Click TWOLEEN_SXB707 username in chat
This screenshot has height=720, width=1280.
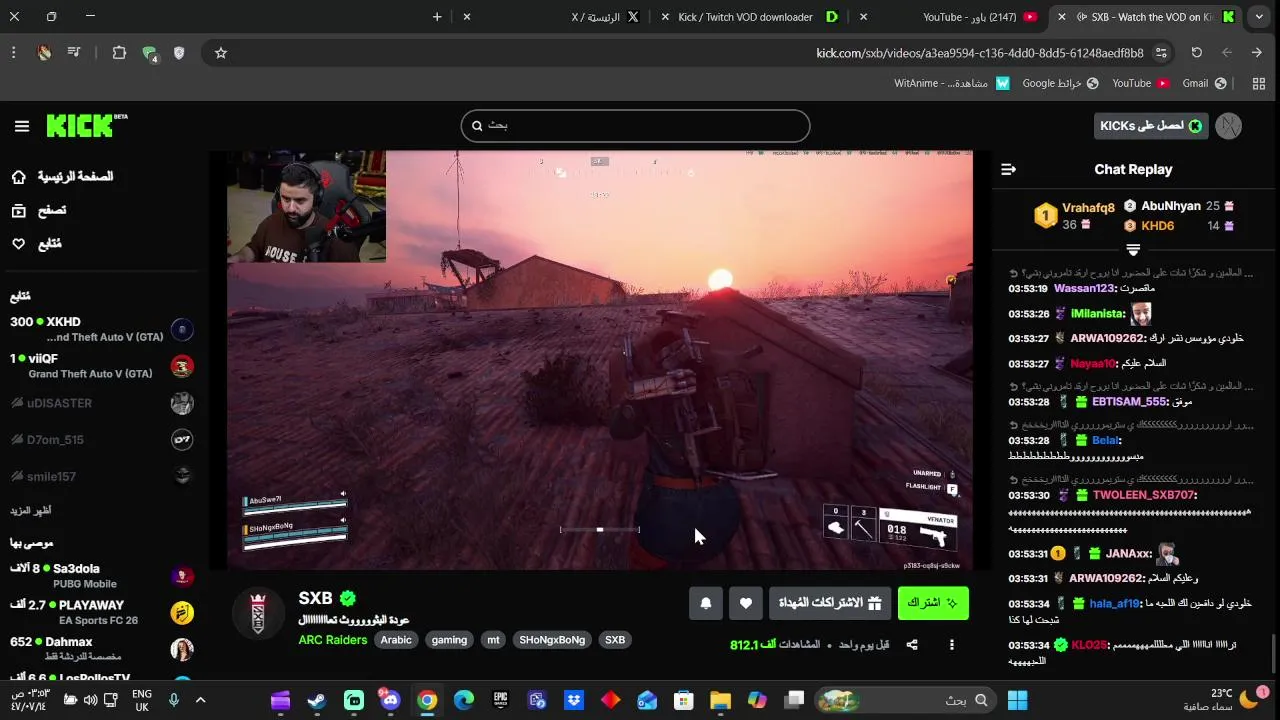coord(1144,495)
